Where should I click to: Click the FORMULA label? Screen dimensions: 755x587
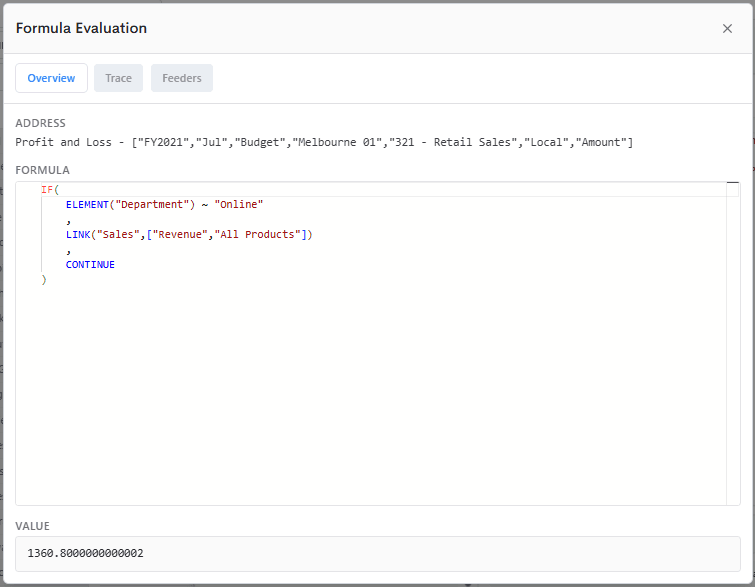click(x=42, y=170)
